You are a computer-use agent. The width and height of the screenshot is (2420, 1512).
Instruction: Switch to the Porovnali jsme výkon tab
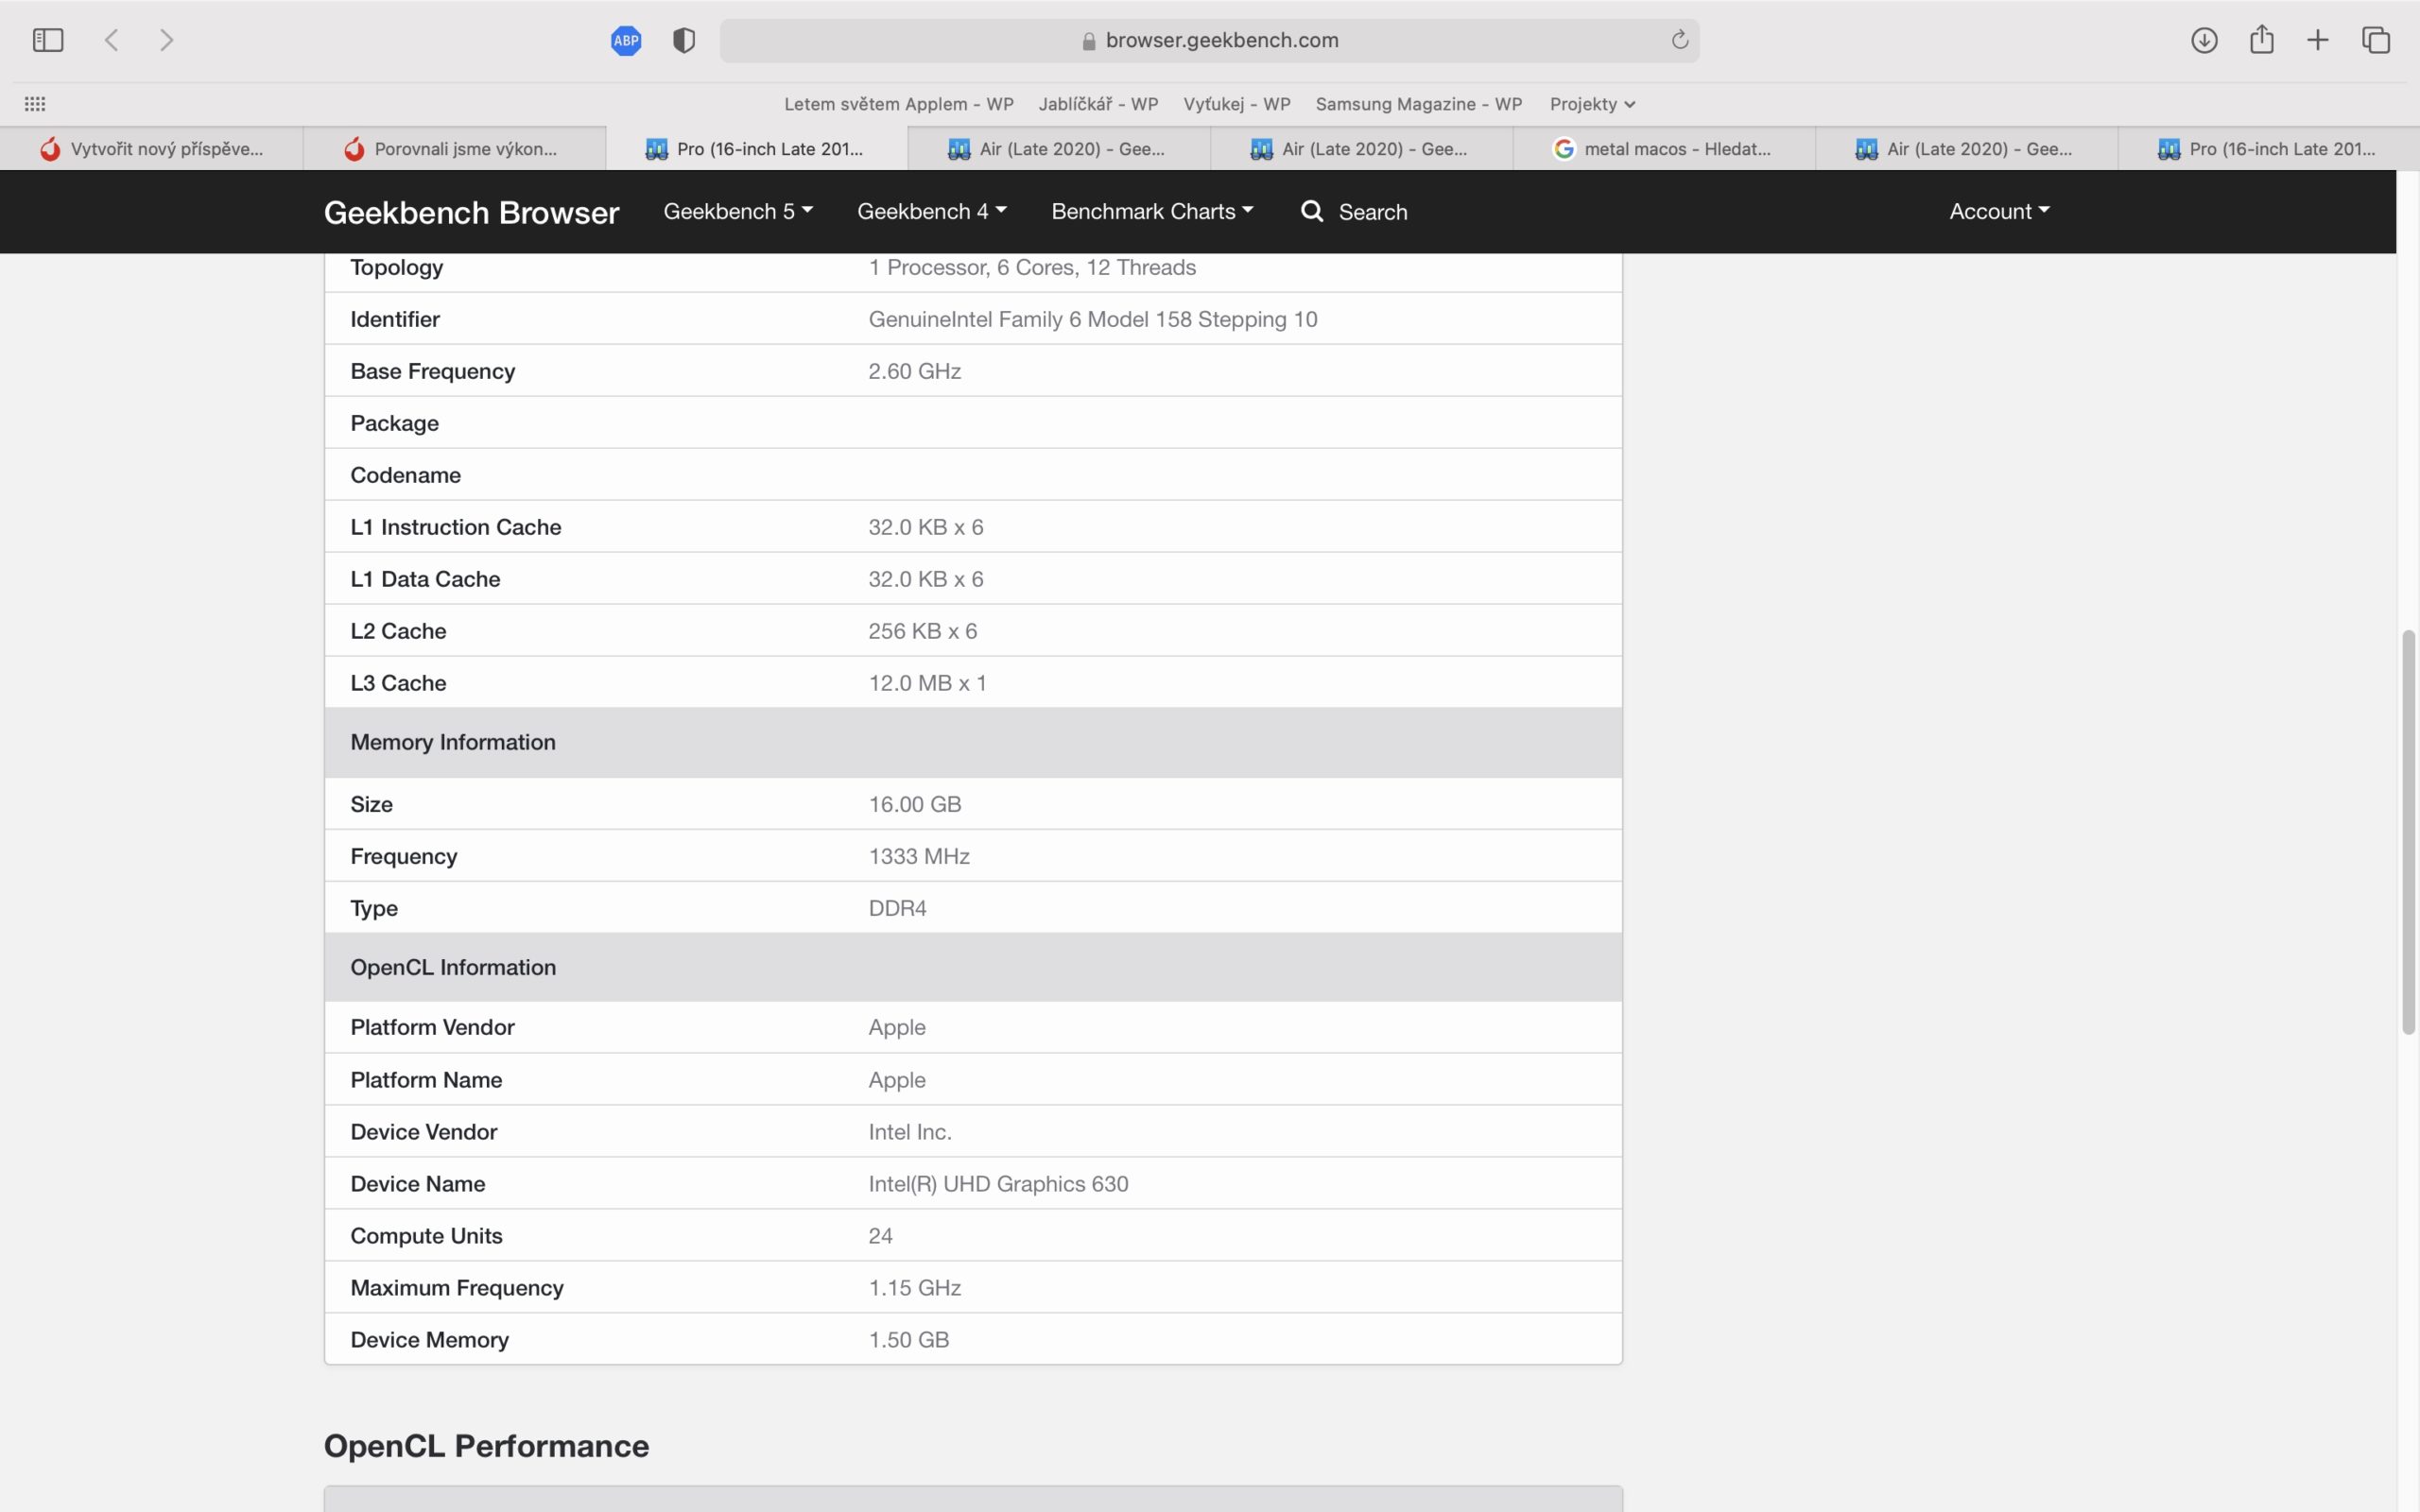pos(454,149)
